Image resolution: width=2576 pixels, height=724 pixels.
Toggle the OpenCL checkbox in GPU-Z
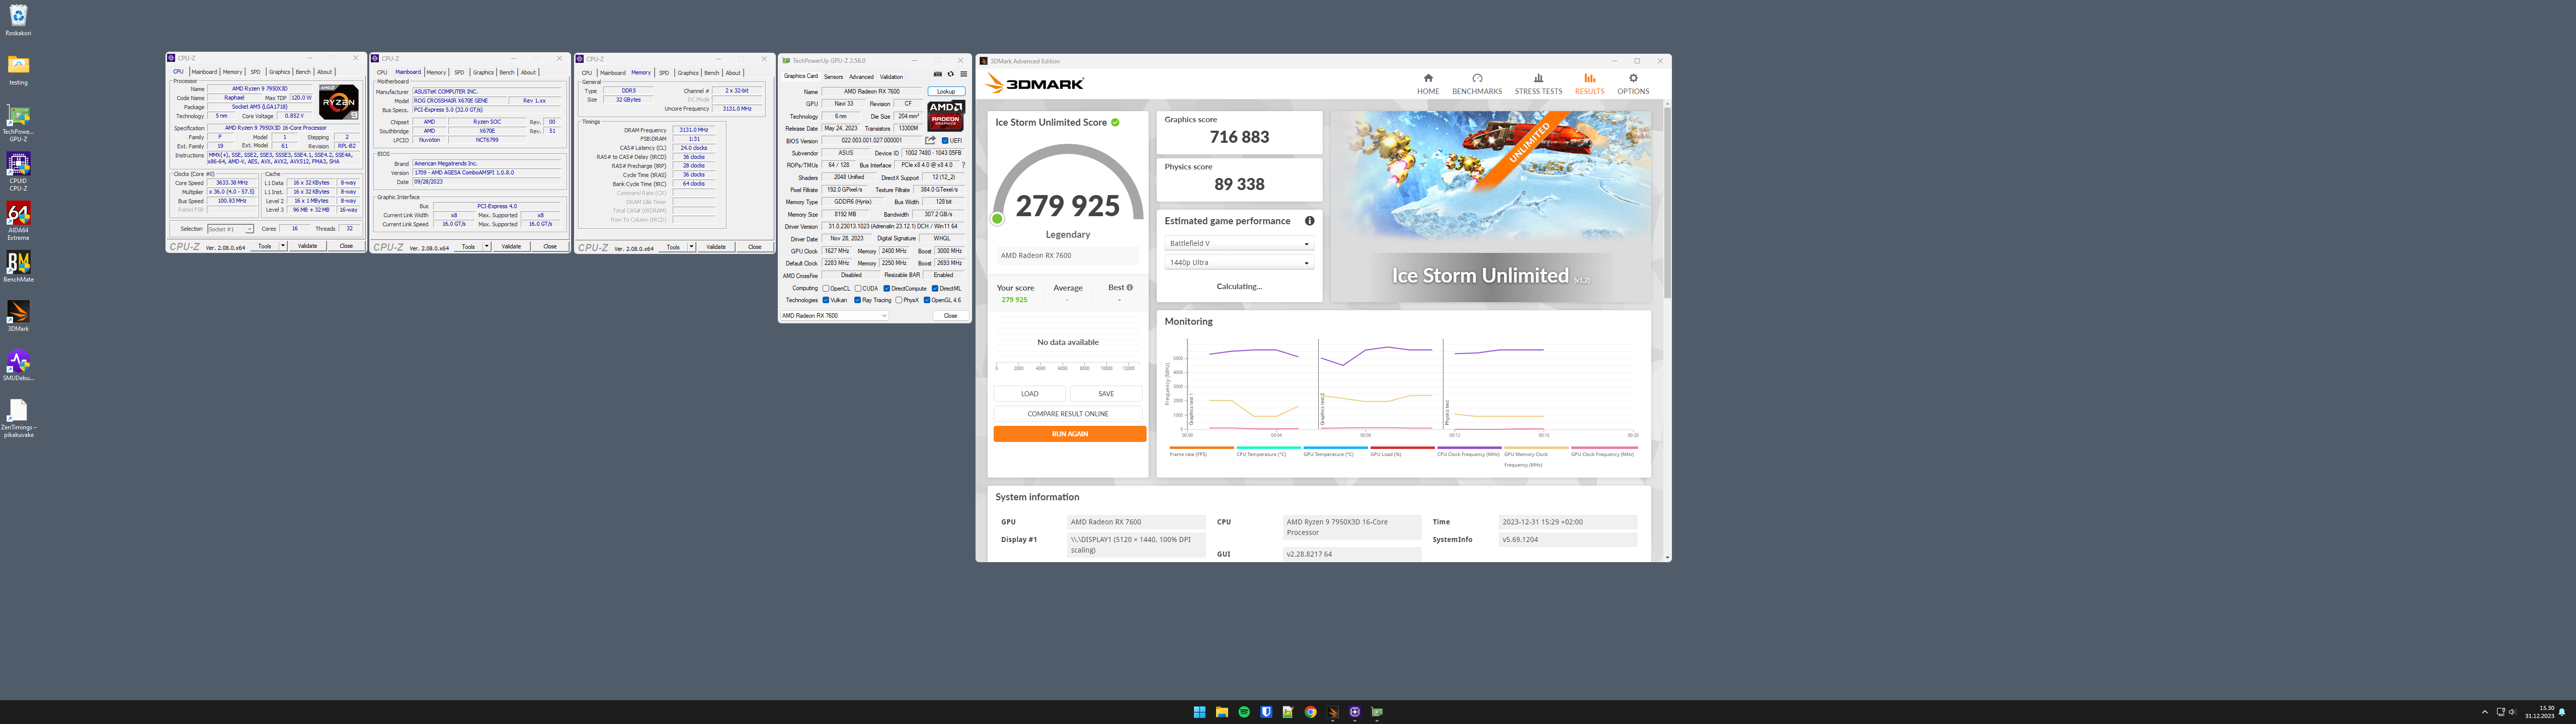826,288
